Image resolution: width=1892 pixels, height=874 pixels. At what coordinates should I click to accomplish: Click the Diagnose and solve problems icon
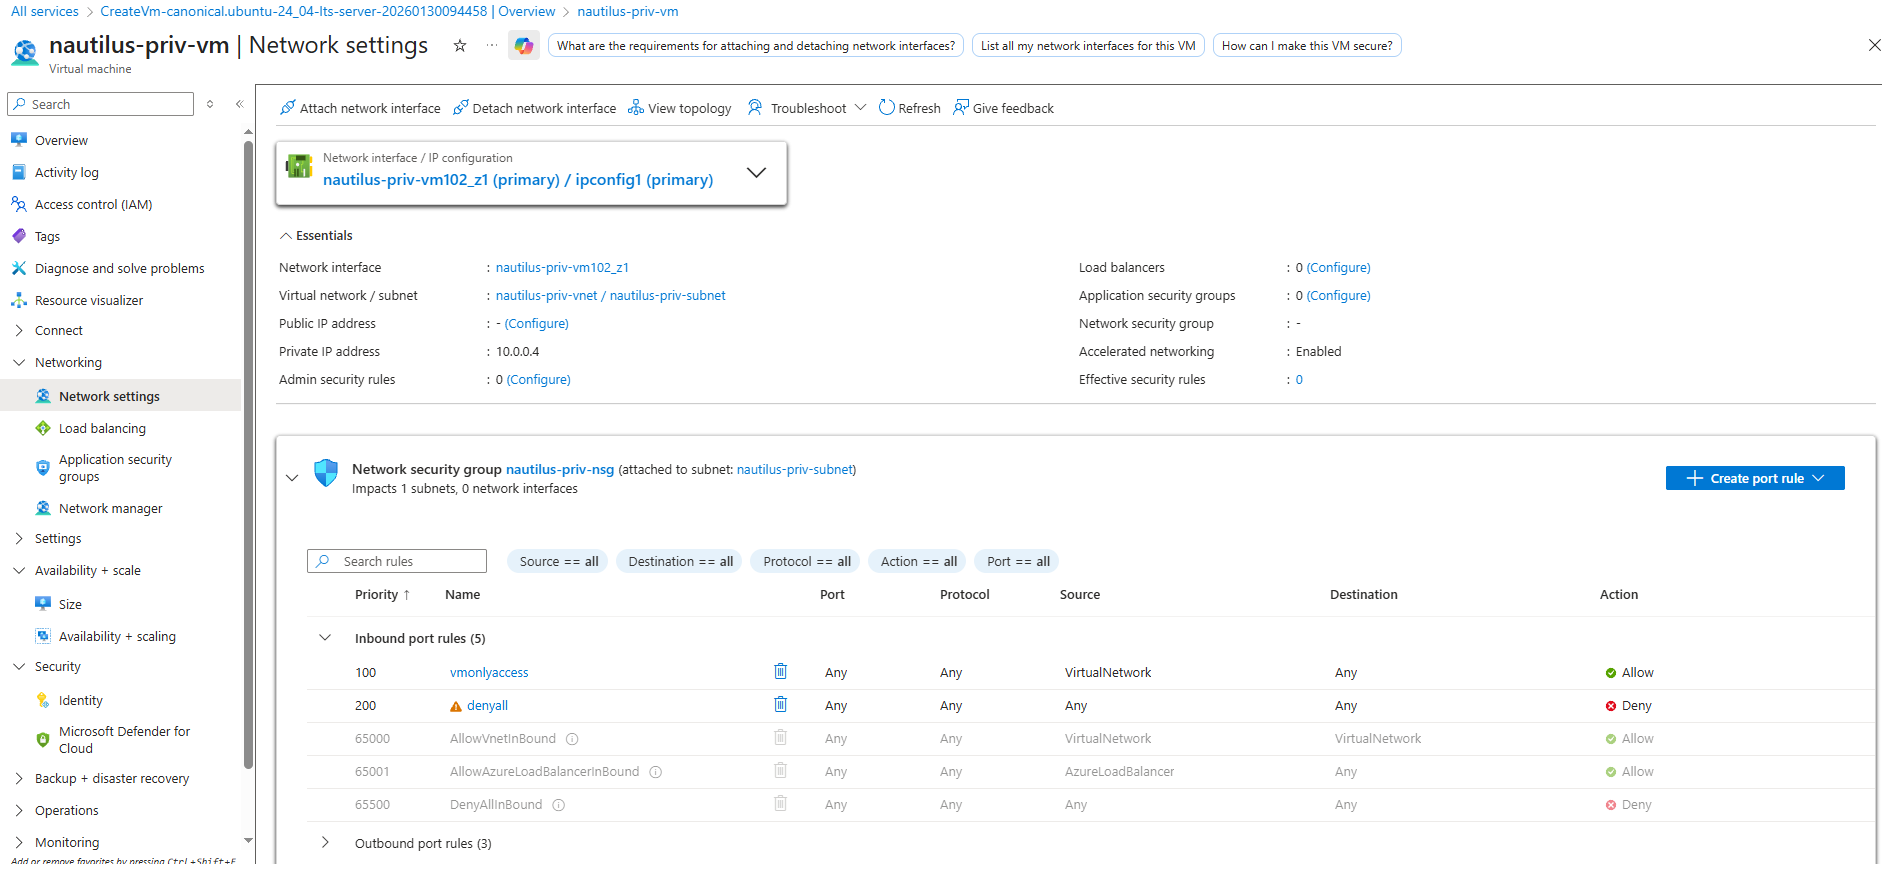pos(19,268)
